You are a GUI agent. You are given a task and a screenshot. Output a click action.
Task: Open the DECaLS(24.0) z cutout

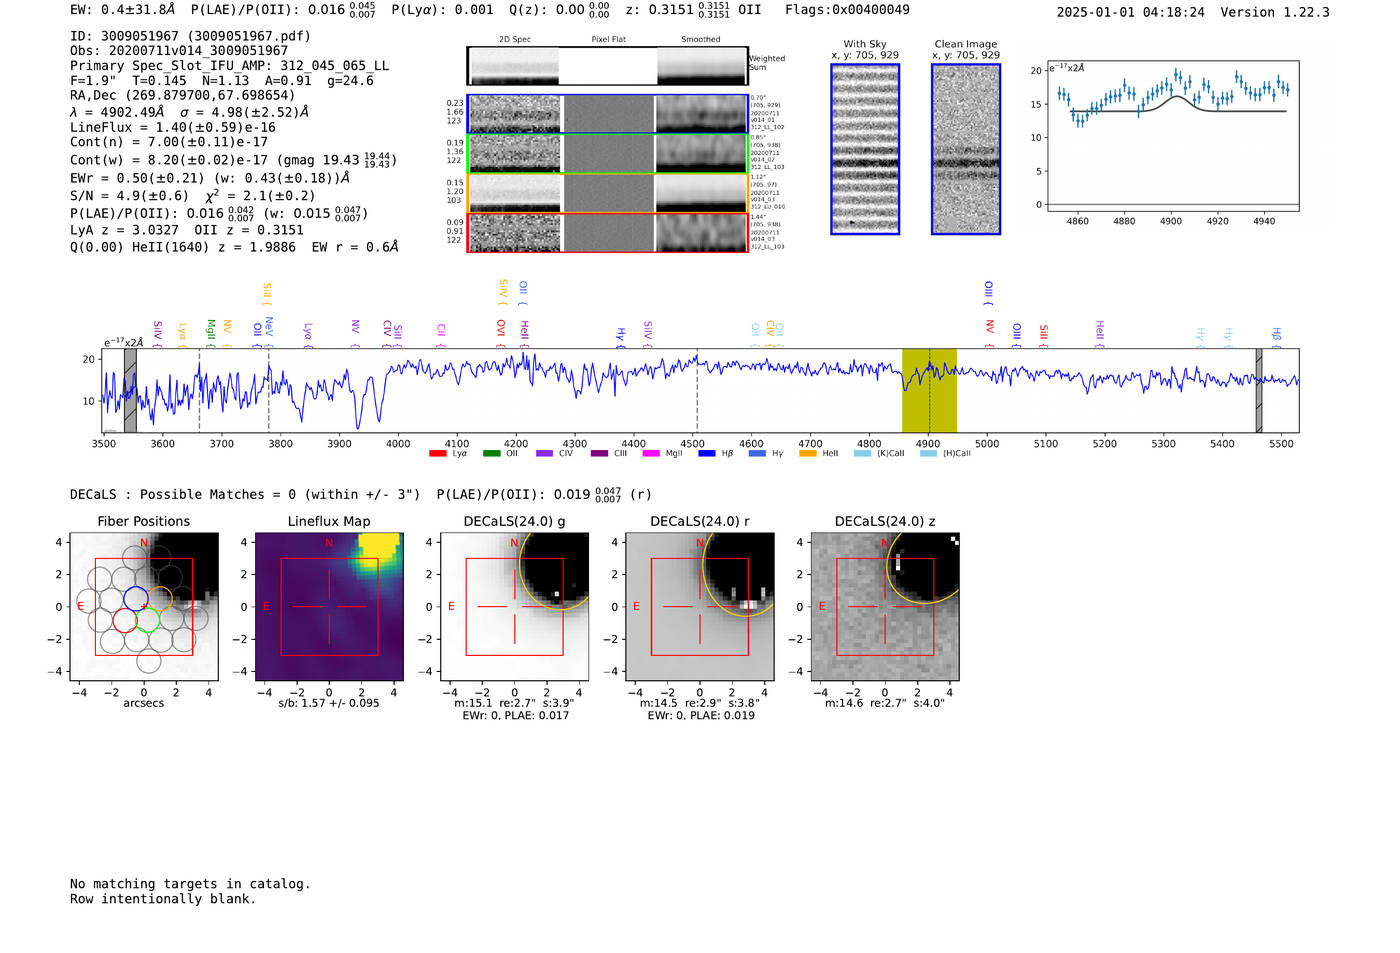point(884,606)
